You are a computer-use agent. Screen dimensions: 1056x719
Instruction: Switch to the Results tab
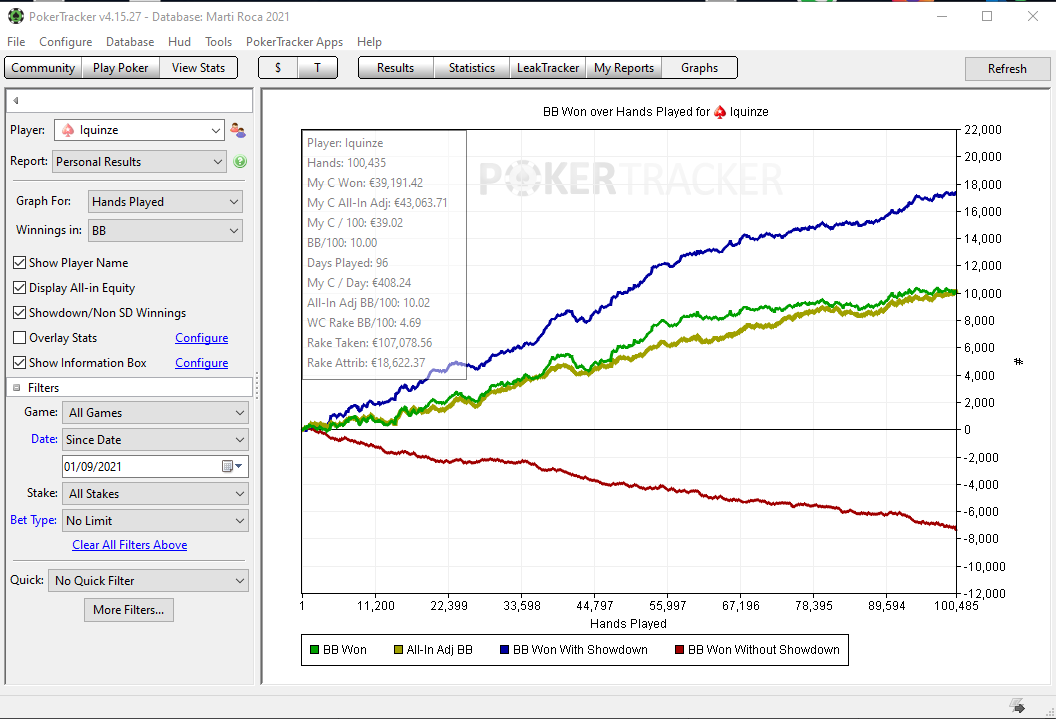pyautogui.click(x=395, y=68)
